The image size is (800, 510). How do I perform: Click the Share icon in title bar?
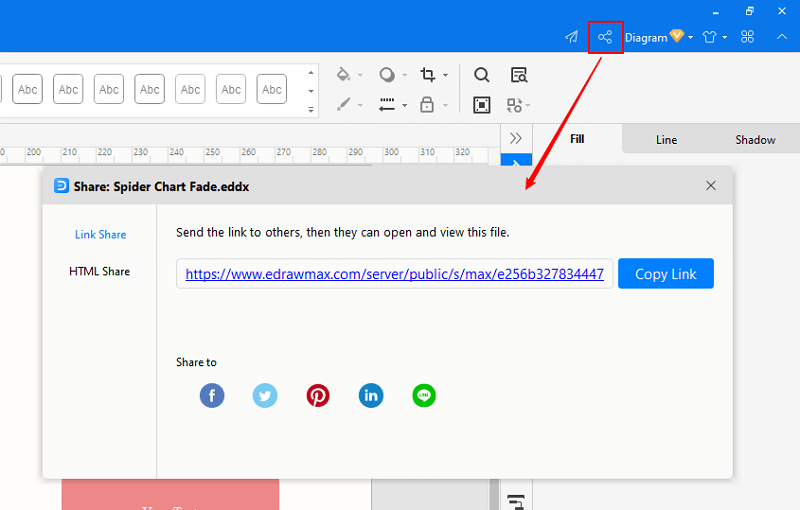click(x=605, y=37)
